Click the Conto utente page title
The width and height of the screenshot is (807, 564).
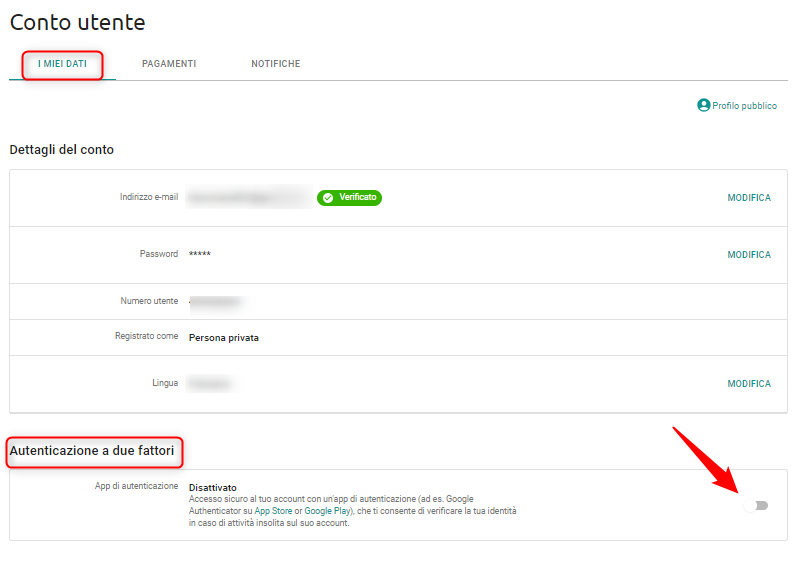tap(77, 22)
